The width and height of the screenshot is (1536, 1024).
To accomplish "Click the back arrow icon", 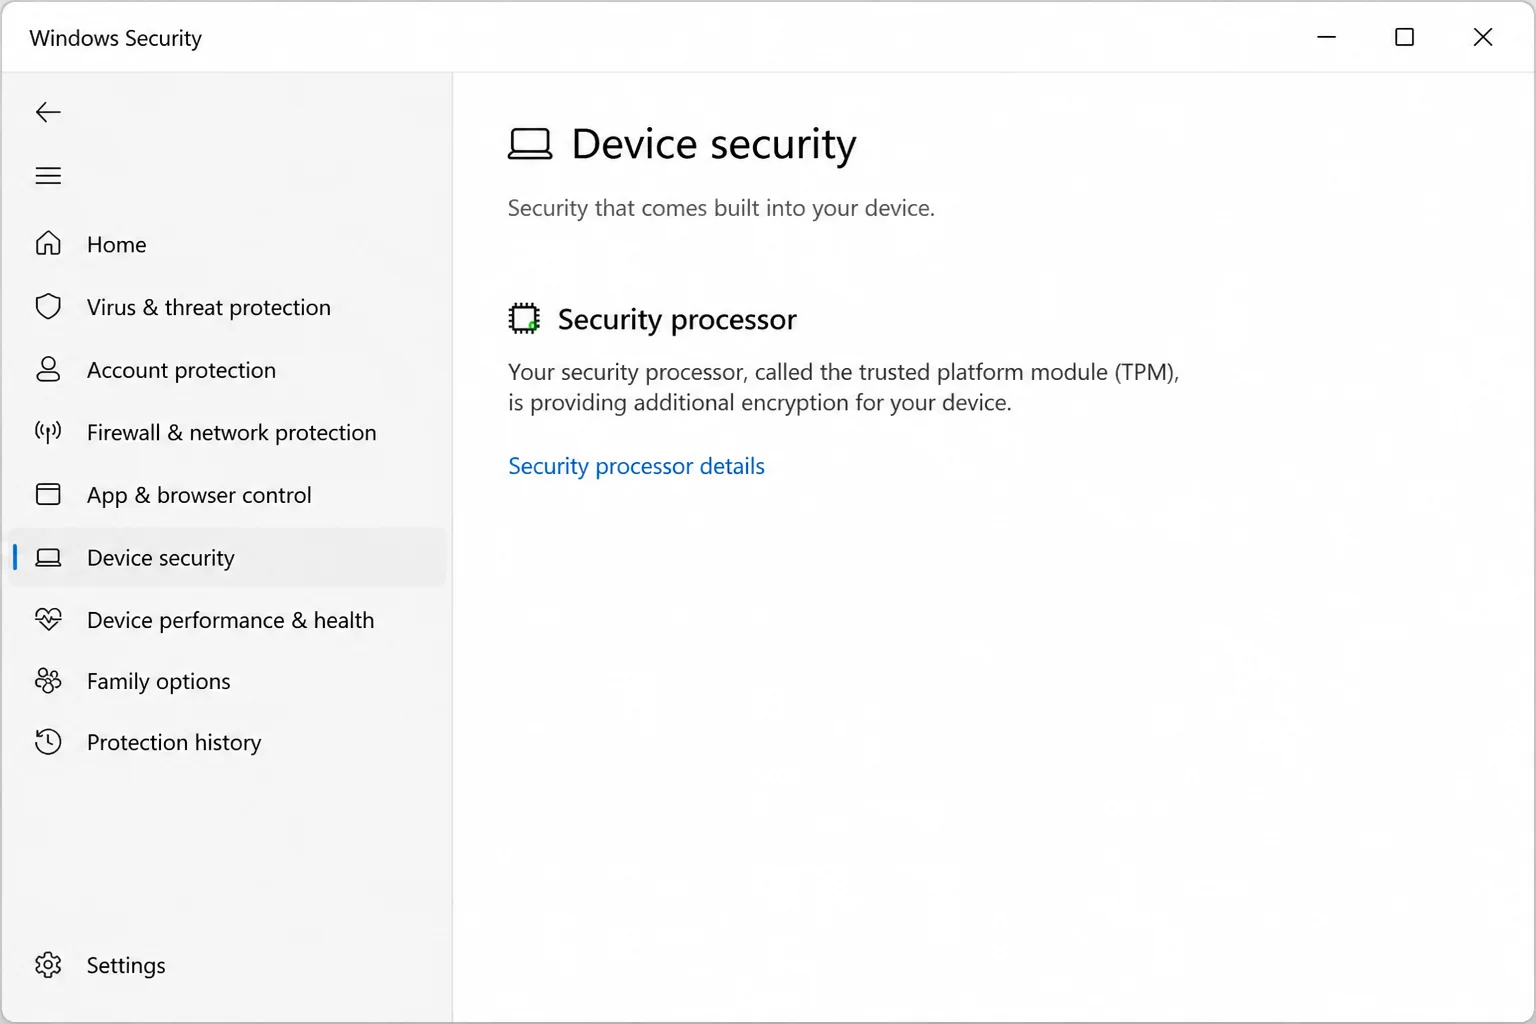I will pyautogui.click(x=48, y=112).
